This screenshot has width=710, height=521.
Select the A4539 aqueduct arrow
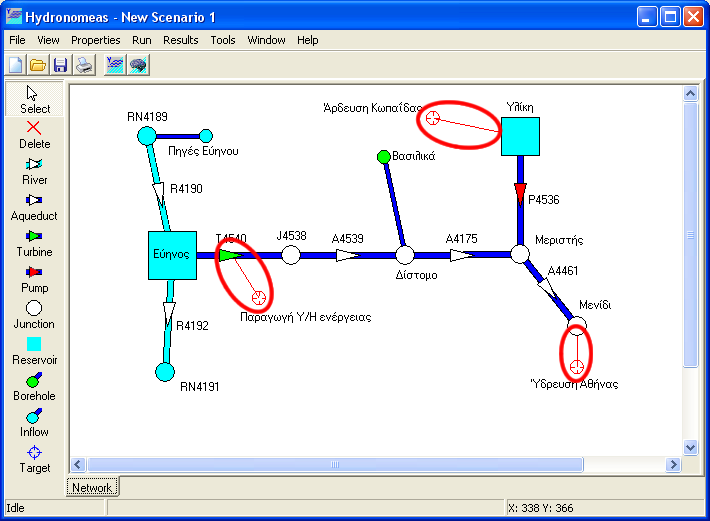348,256
